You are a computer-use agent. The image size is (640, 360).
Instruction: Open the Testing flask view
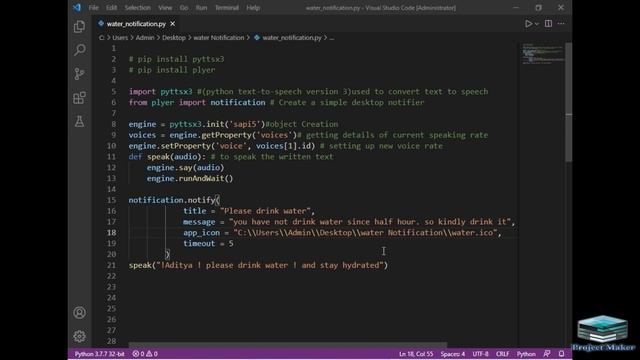(80, 121)
